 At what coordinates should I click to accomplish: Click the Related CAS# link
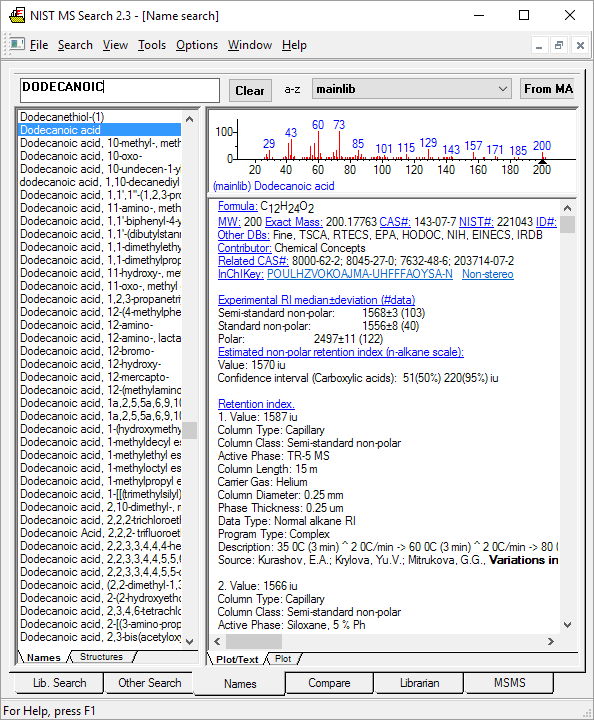[x=253, y=261]
